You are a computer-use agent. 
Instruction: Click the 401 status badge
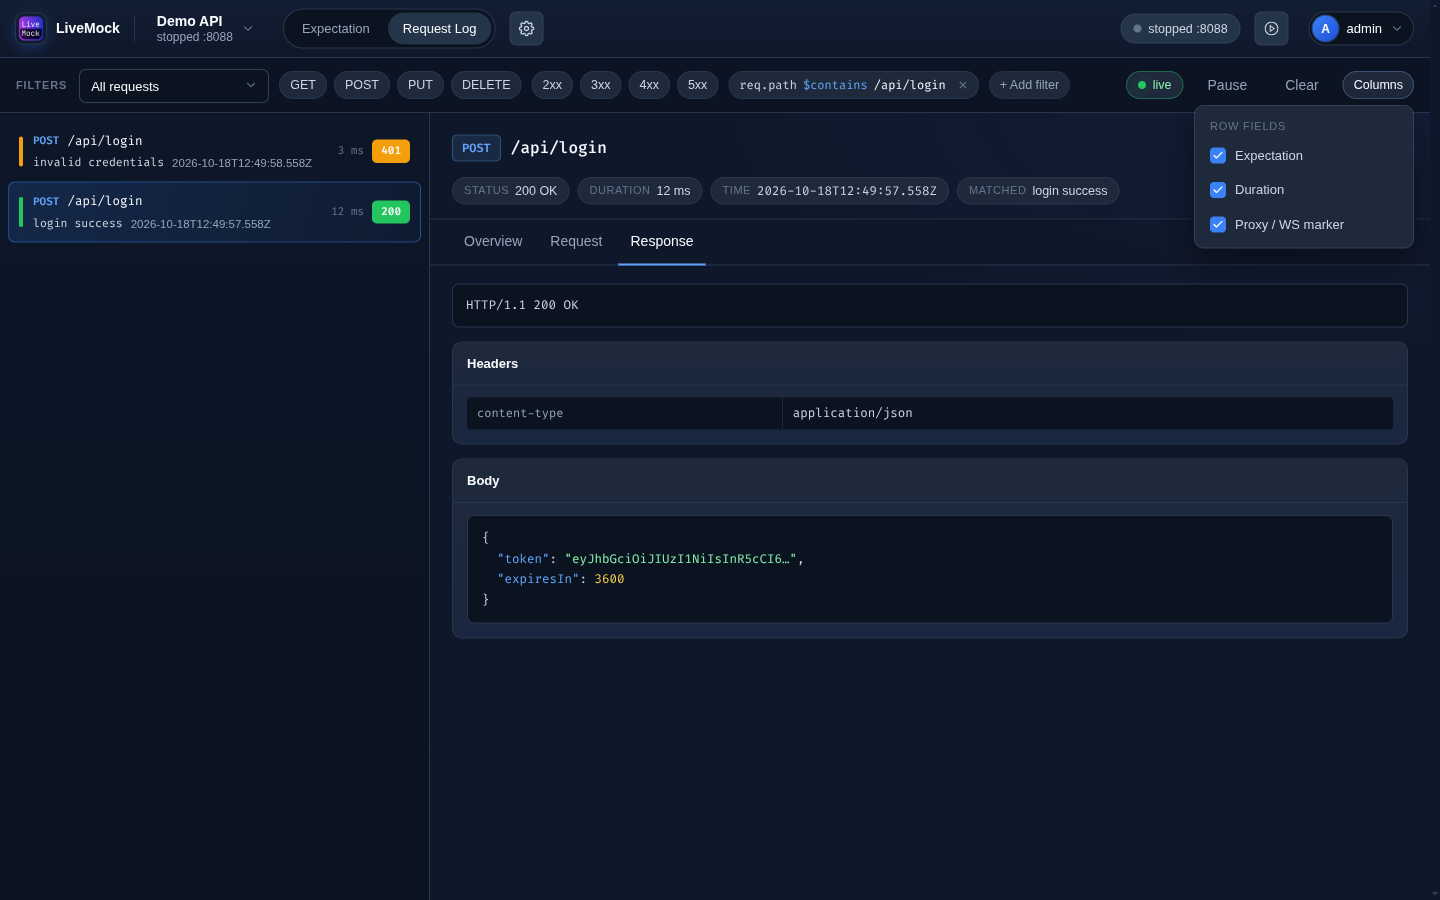click(391, 151)
